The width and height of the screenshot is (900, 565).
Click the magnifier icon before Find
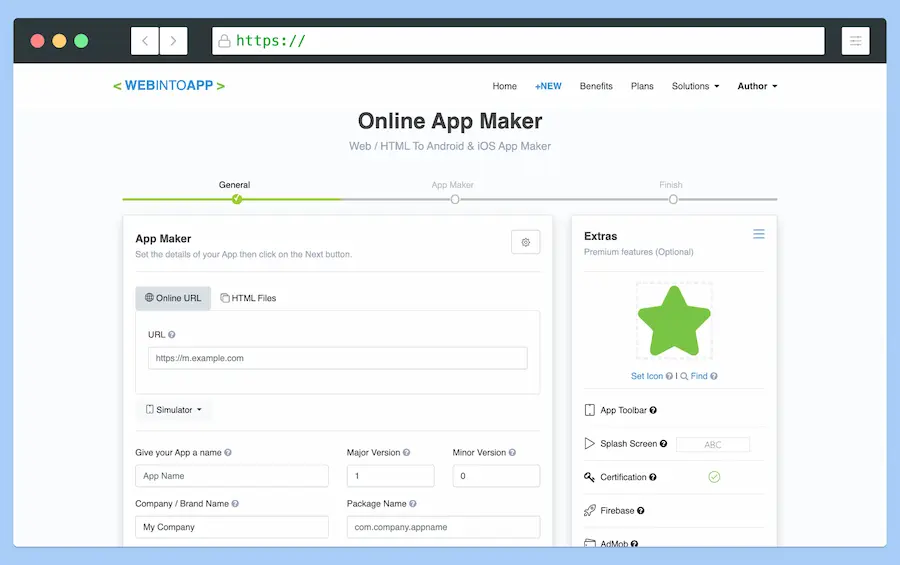point(684,376)
